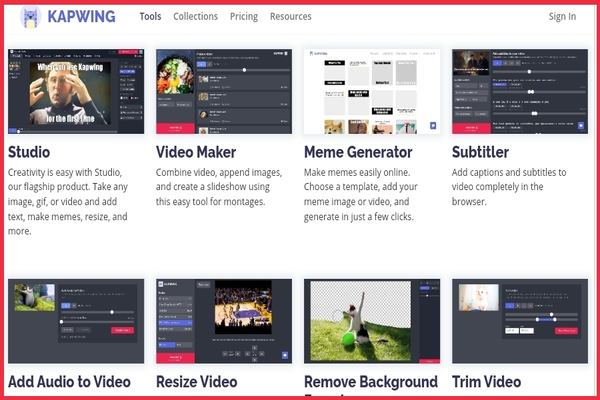Click the Video Maker description "Combine video, append images"

coord(219,187)
